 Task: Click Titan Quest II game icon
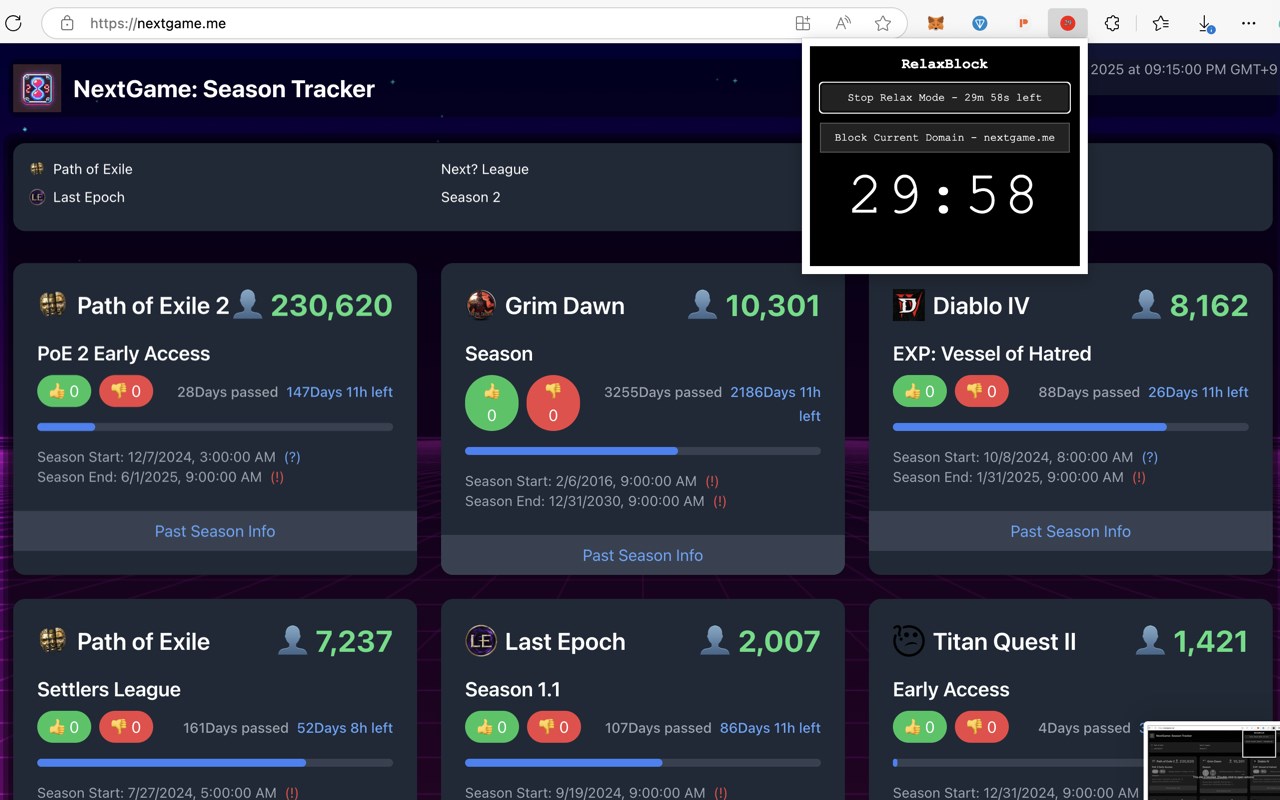pyautogui.click(x=908, y=641)
